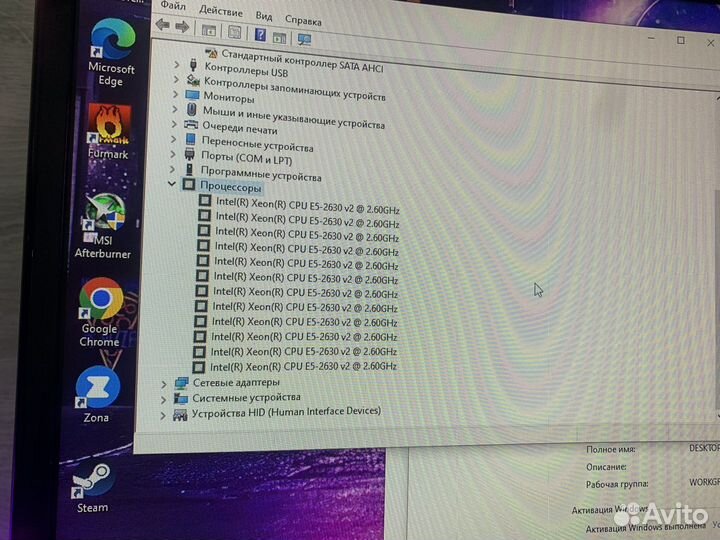Expand Мыши и иные указывающие устройства

coord(174,109)
